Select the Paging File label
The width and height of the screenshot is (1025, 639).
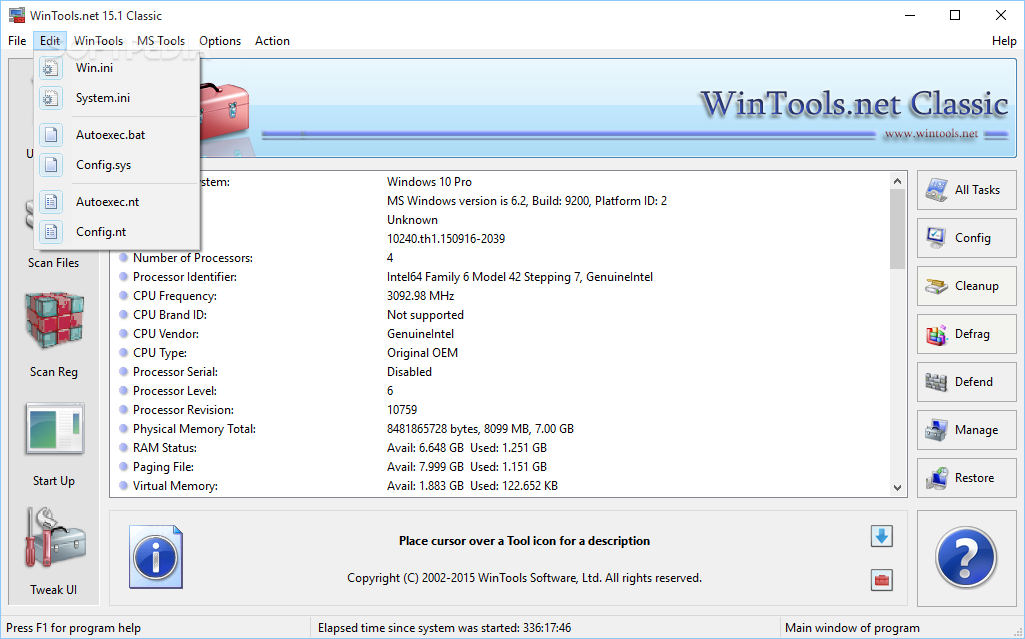click(163, 467)
